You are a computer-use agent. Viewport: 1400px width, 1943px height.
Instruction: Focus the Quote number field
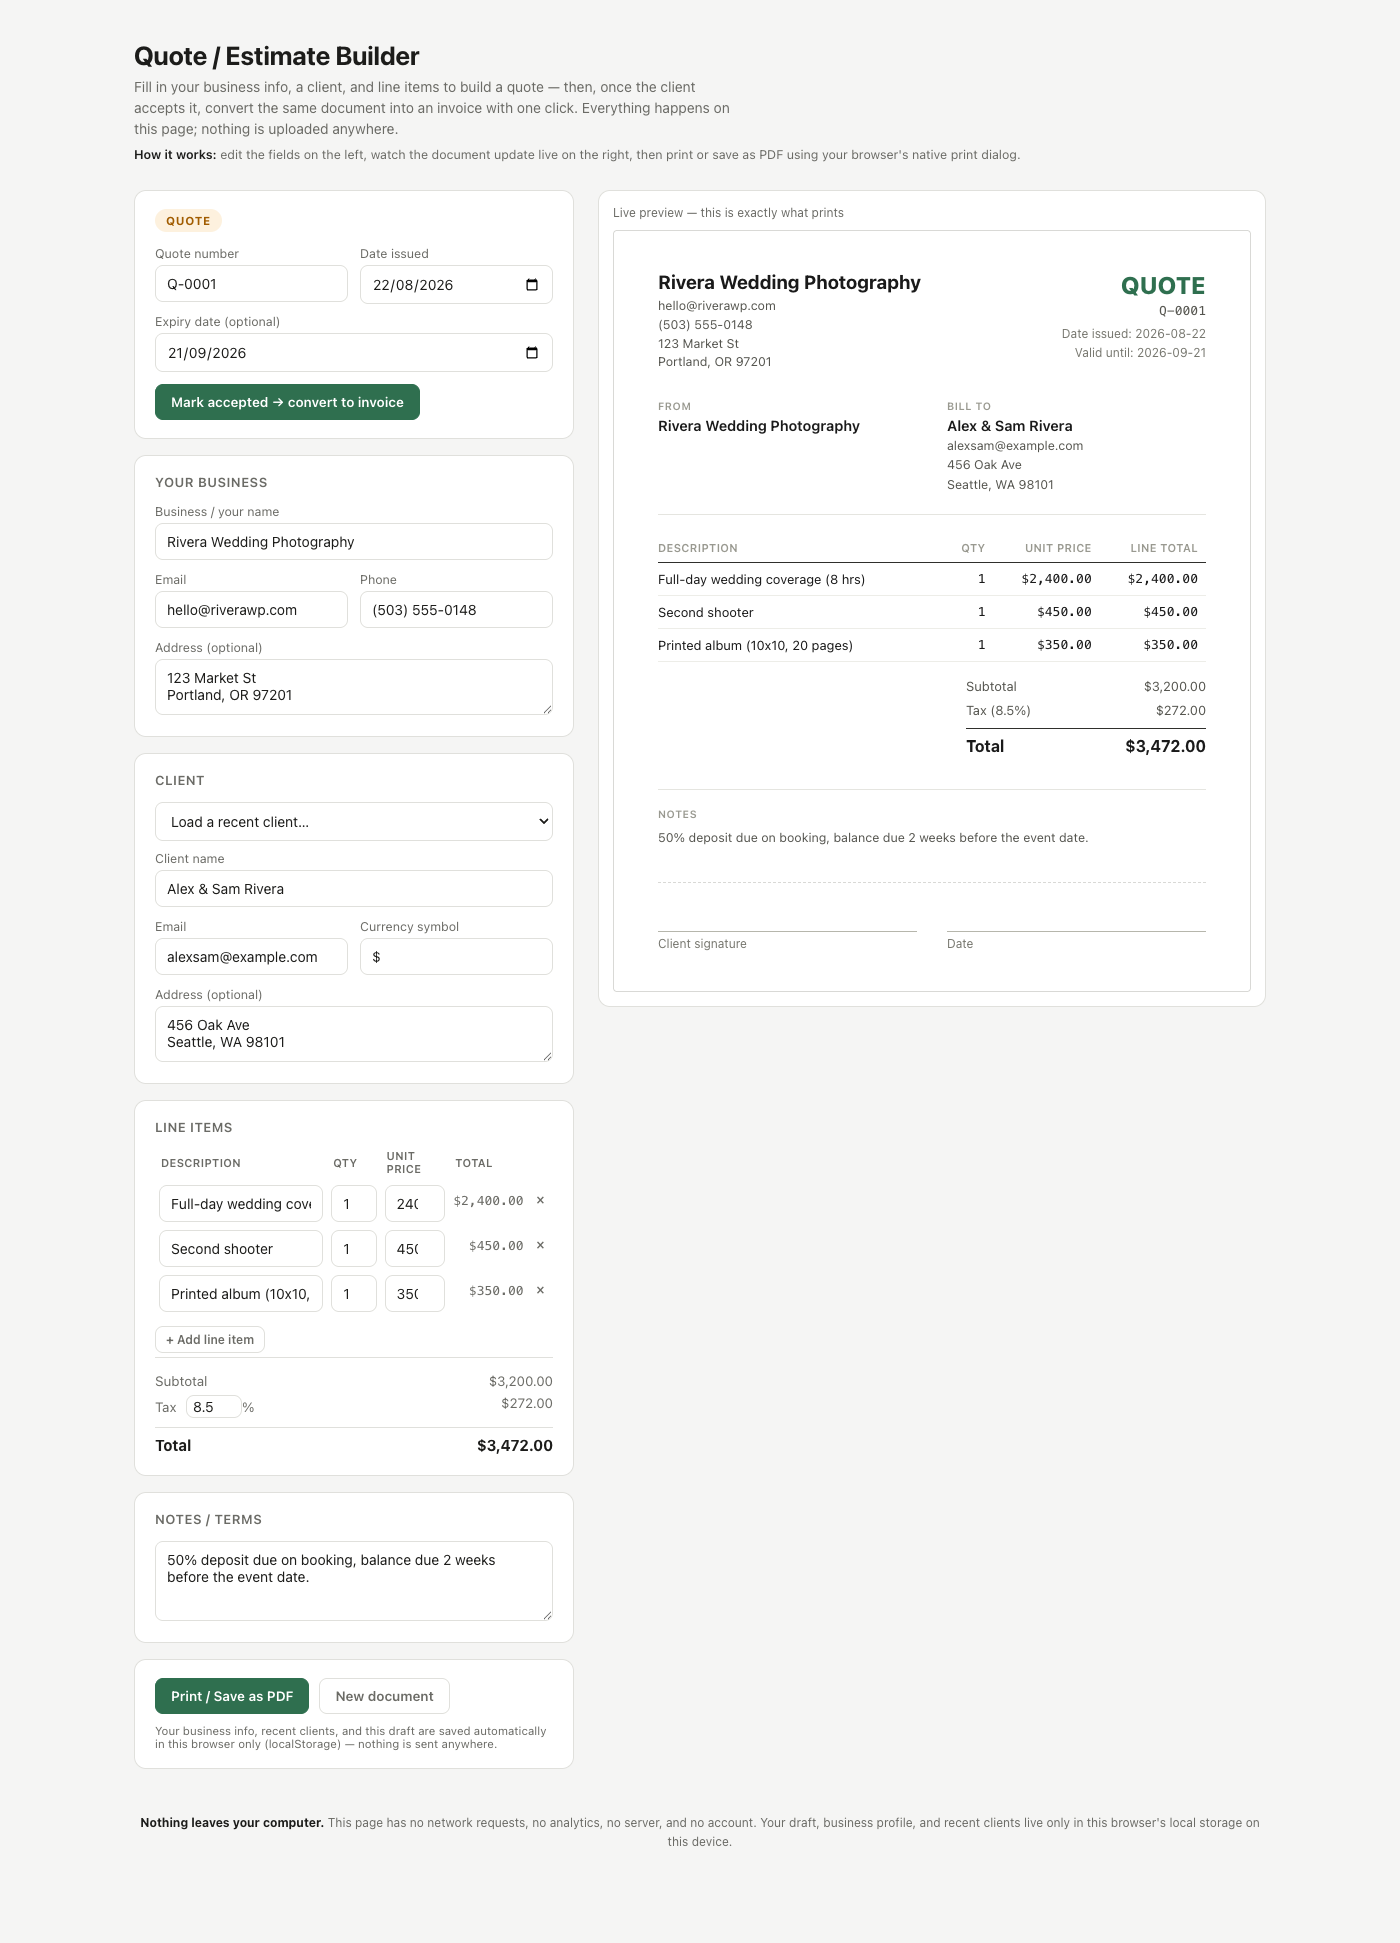251,284
